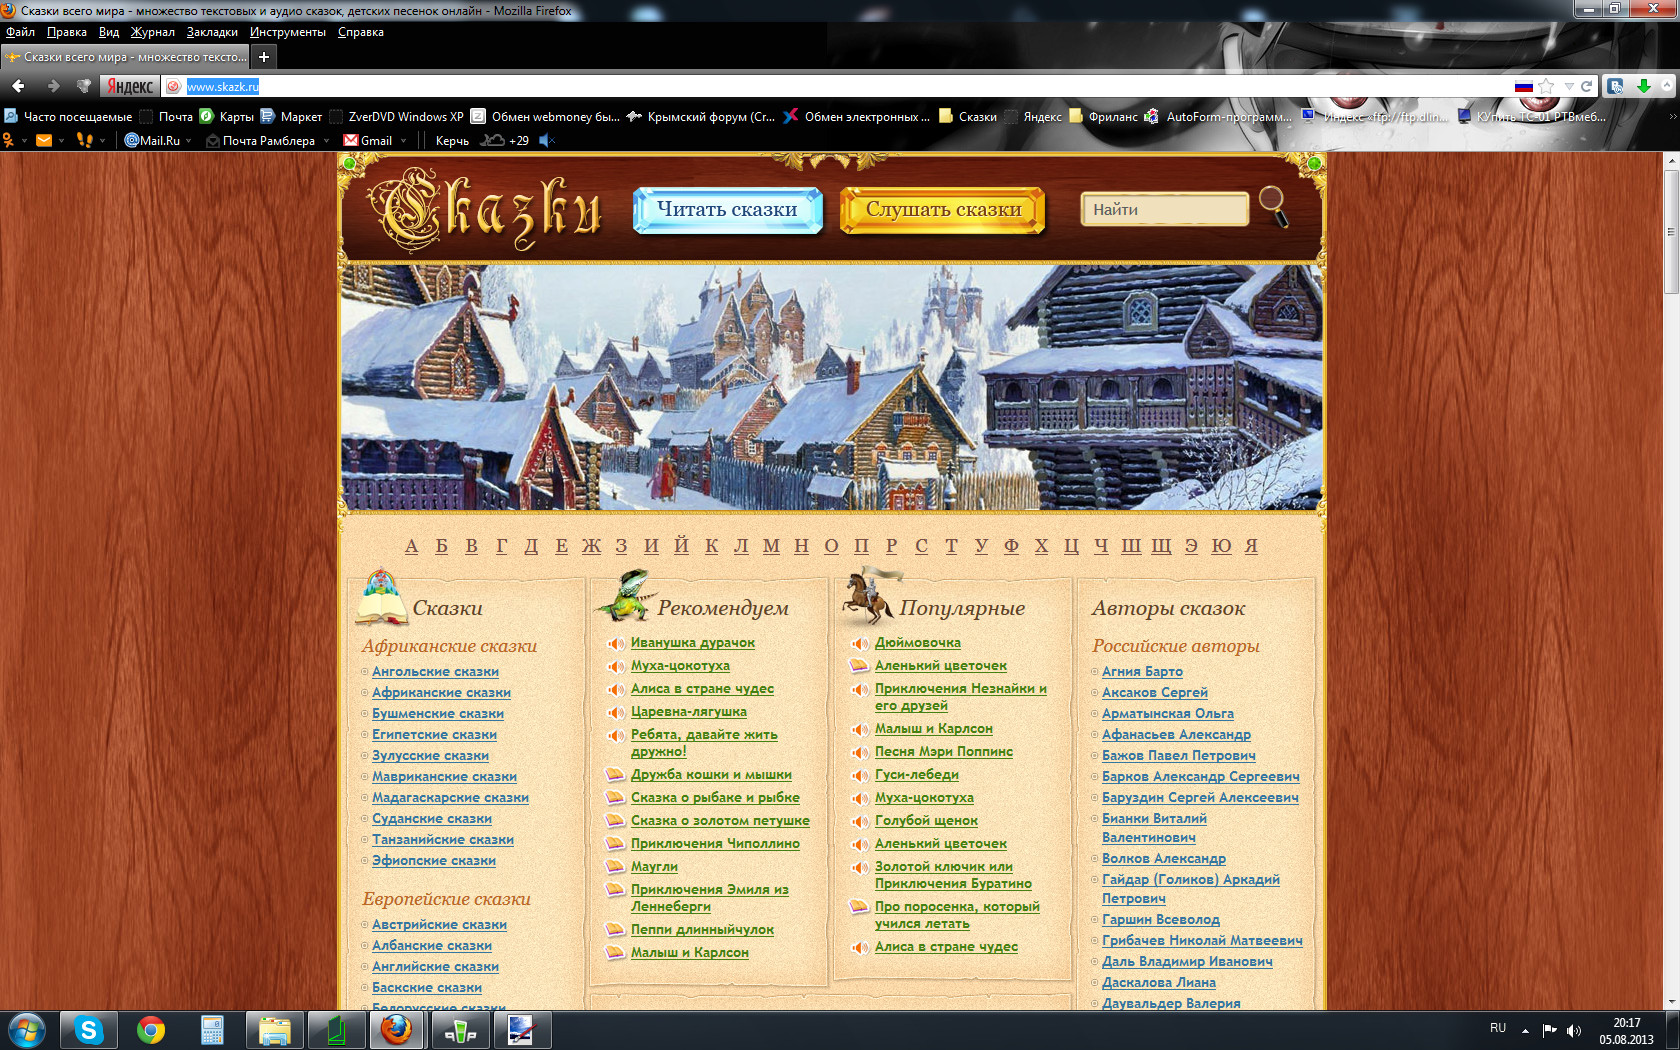Select the Сказки всего мира tab
This screenshot has width=1680, height=1050.
[126, 57]
